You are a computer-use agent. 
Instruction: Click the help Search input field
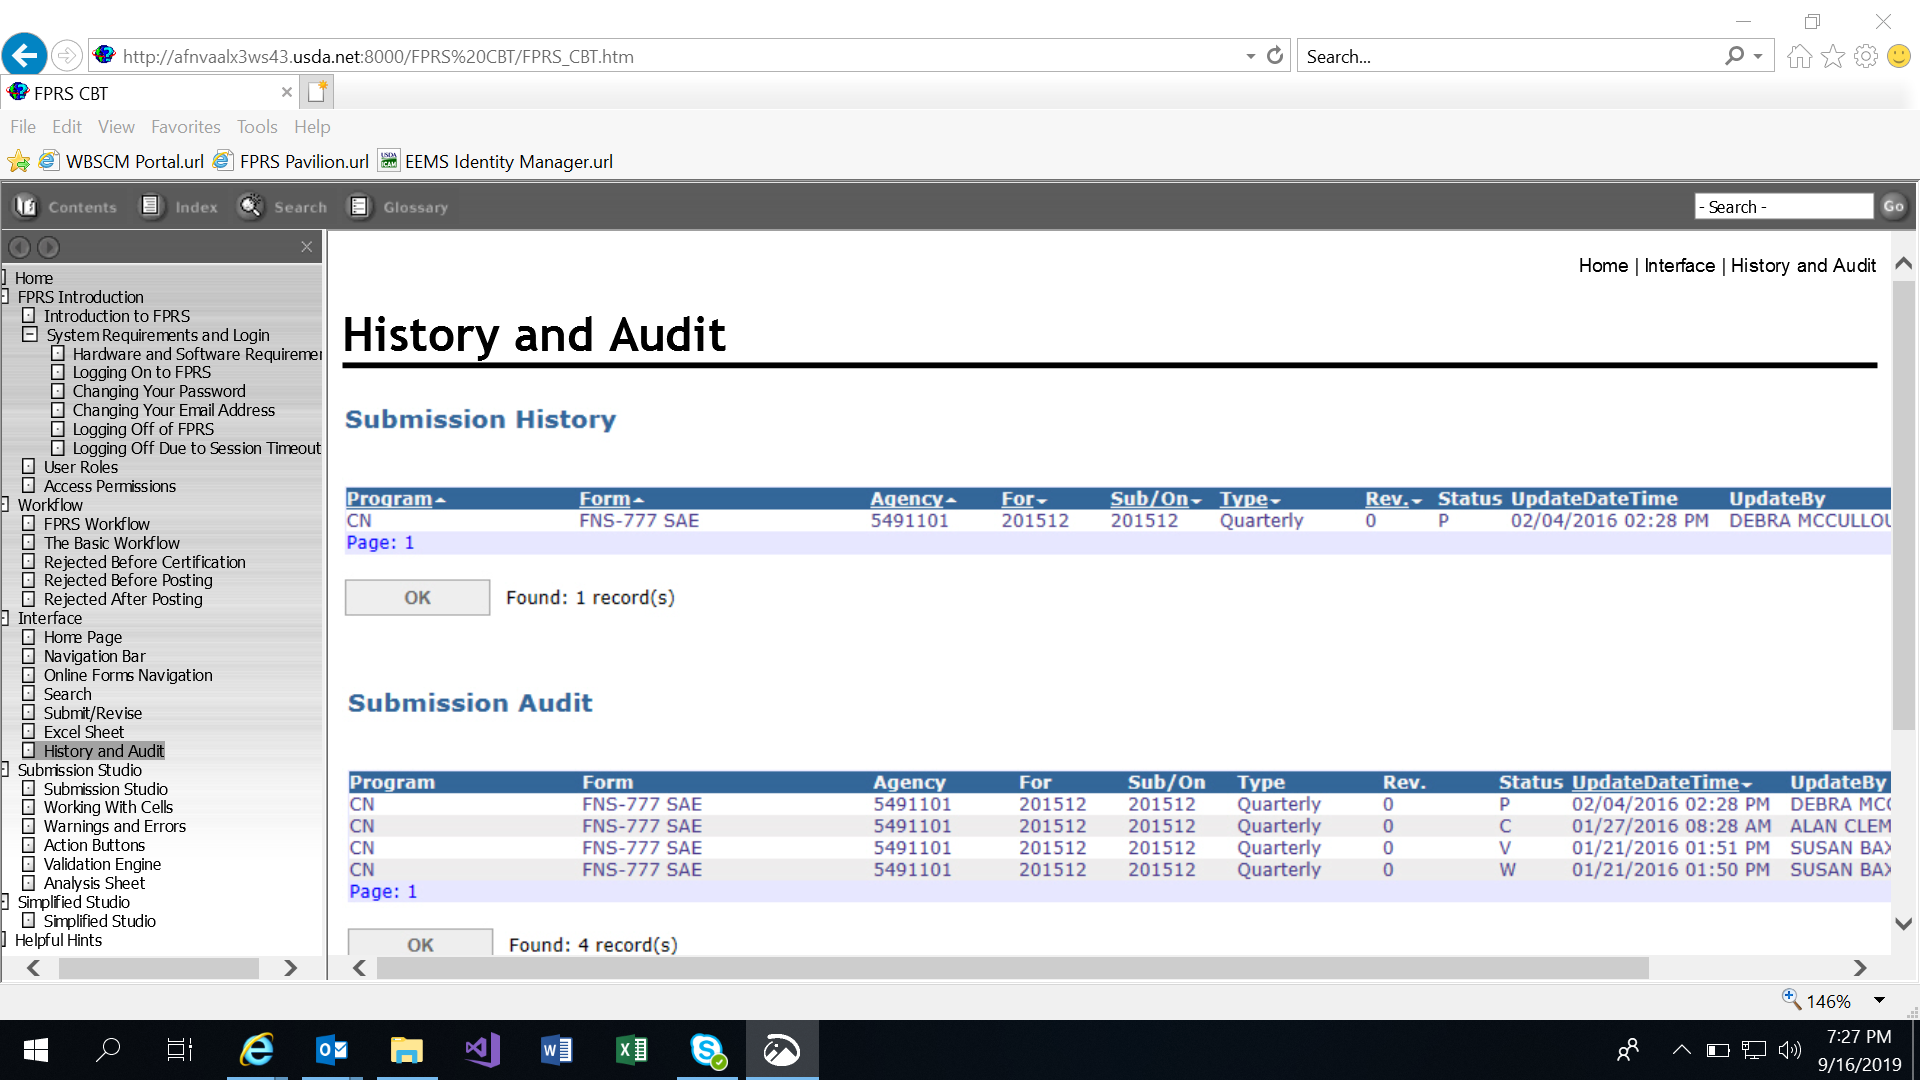pyautogui.click(x=1783, y=207)
